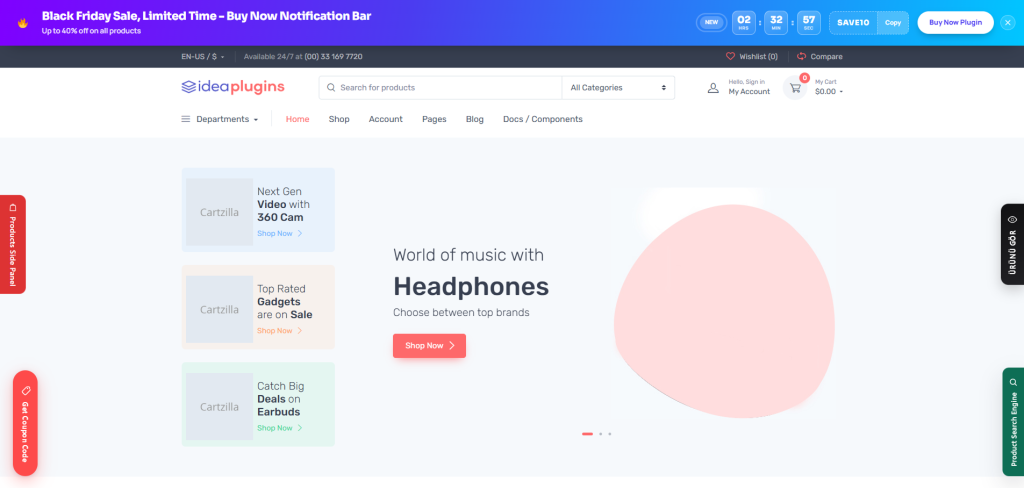Viewport: 1024px width, 488px height.
Task: Expand the My Cart $0.00 dropdown
Action: click(829, 88)
